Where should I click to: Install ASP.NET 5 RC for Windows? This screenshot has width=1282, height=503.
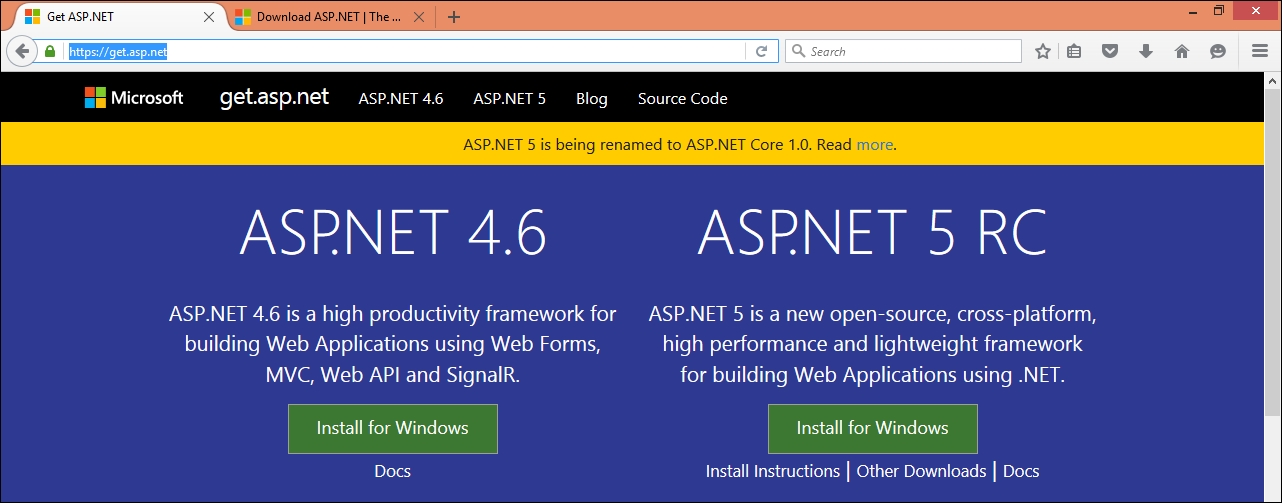tap(873, 428)
